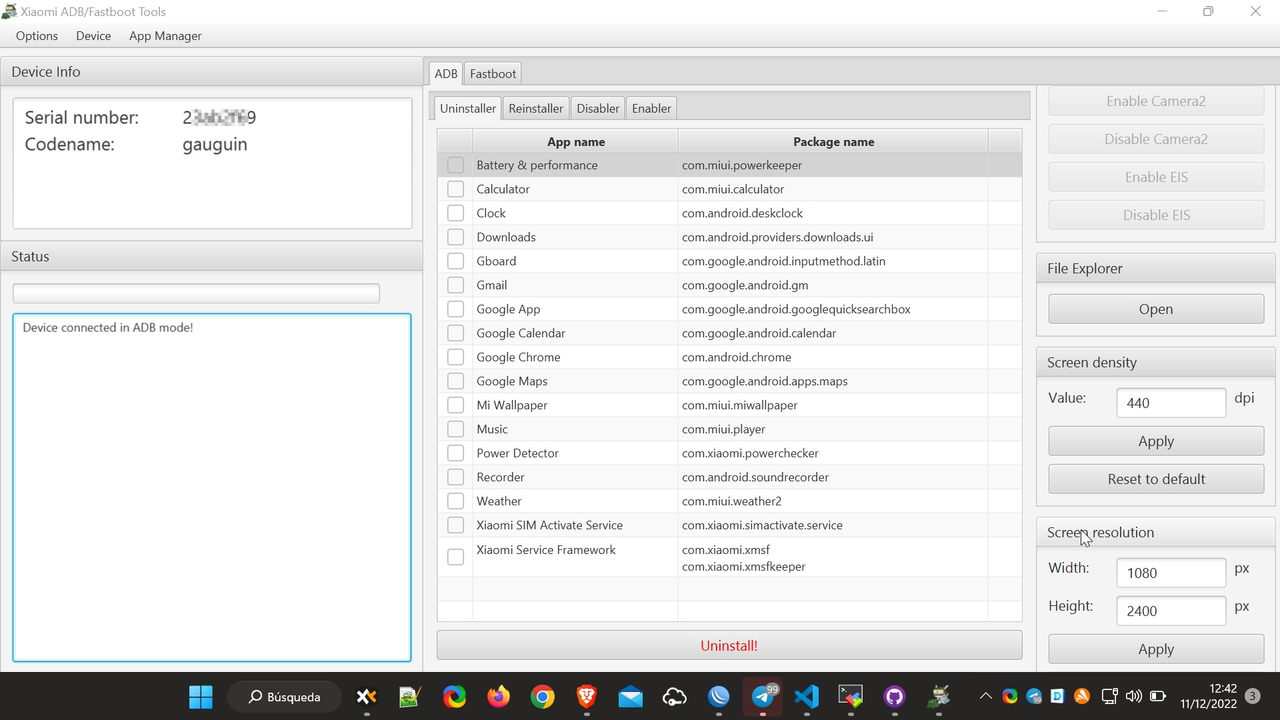This screenshot has width=1280, height=720.
Task: Click the red Uninstall! button
Action: click(x=729, y=646)
